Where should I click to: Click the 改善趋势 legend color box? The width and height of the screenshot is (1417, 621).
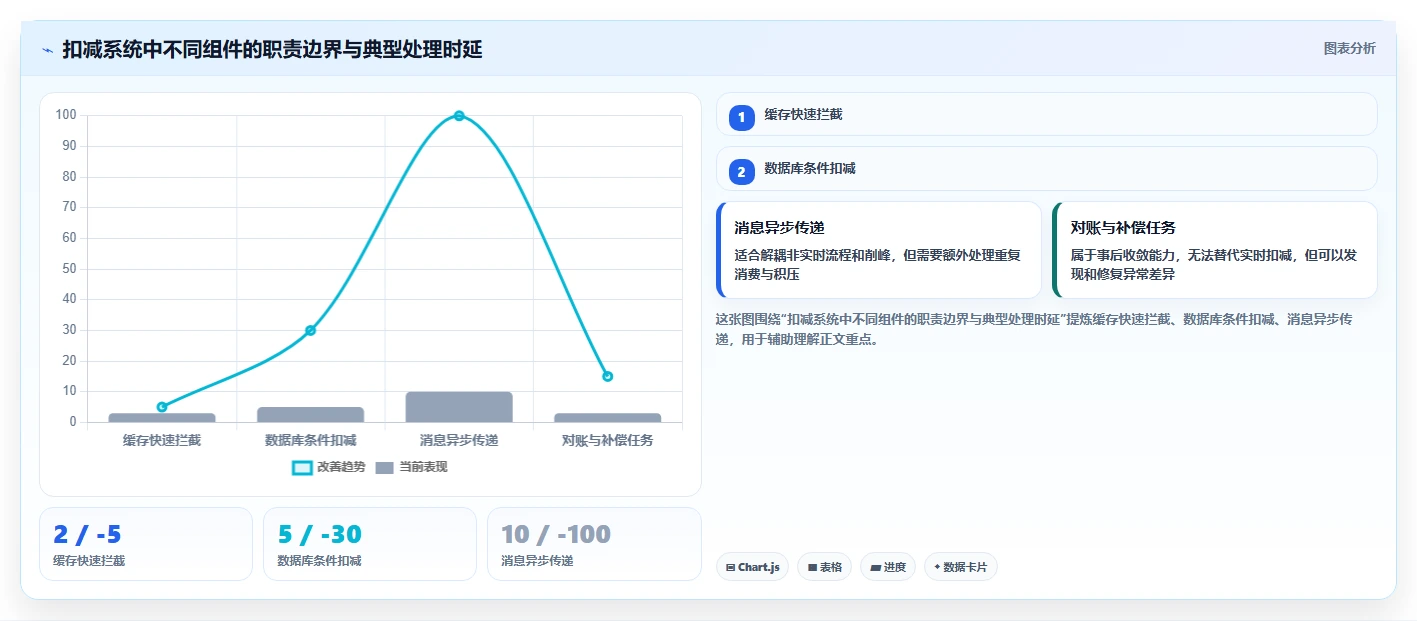(x=302, y=468)
